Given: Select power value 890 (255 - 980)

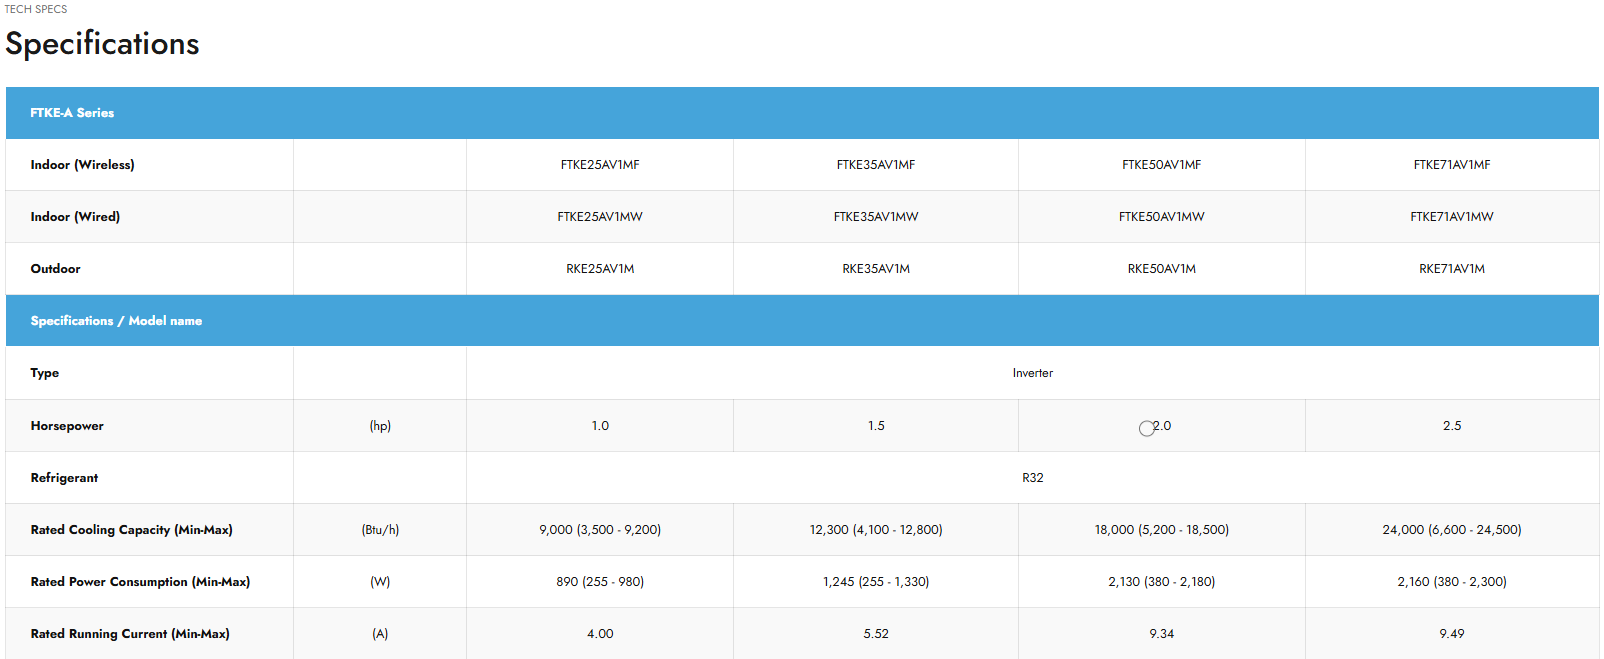Looking at the screenshot, I should click(600, 582).
